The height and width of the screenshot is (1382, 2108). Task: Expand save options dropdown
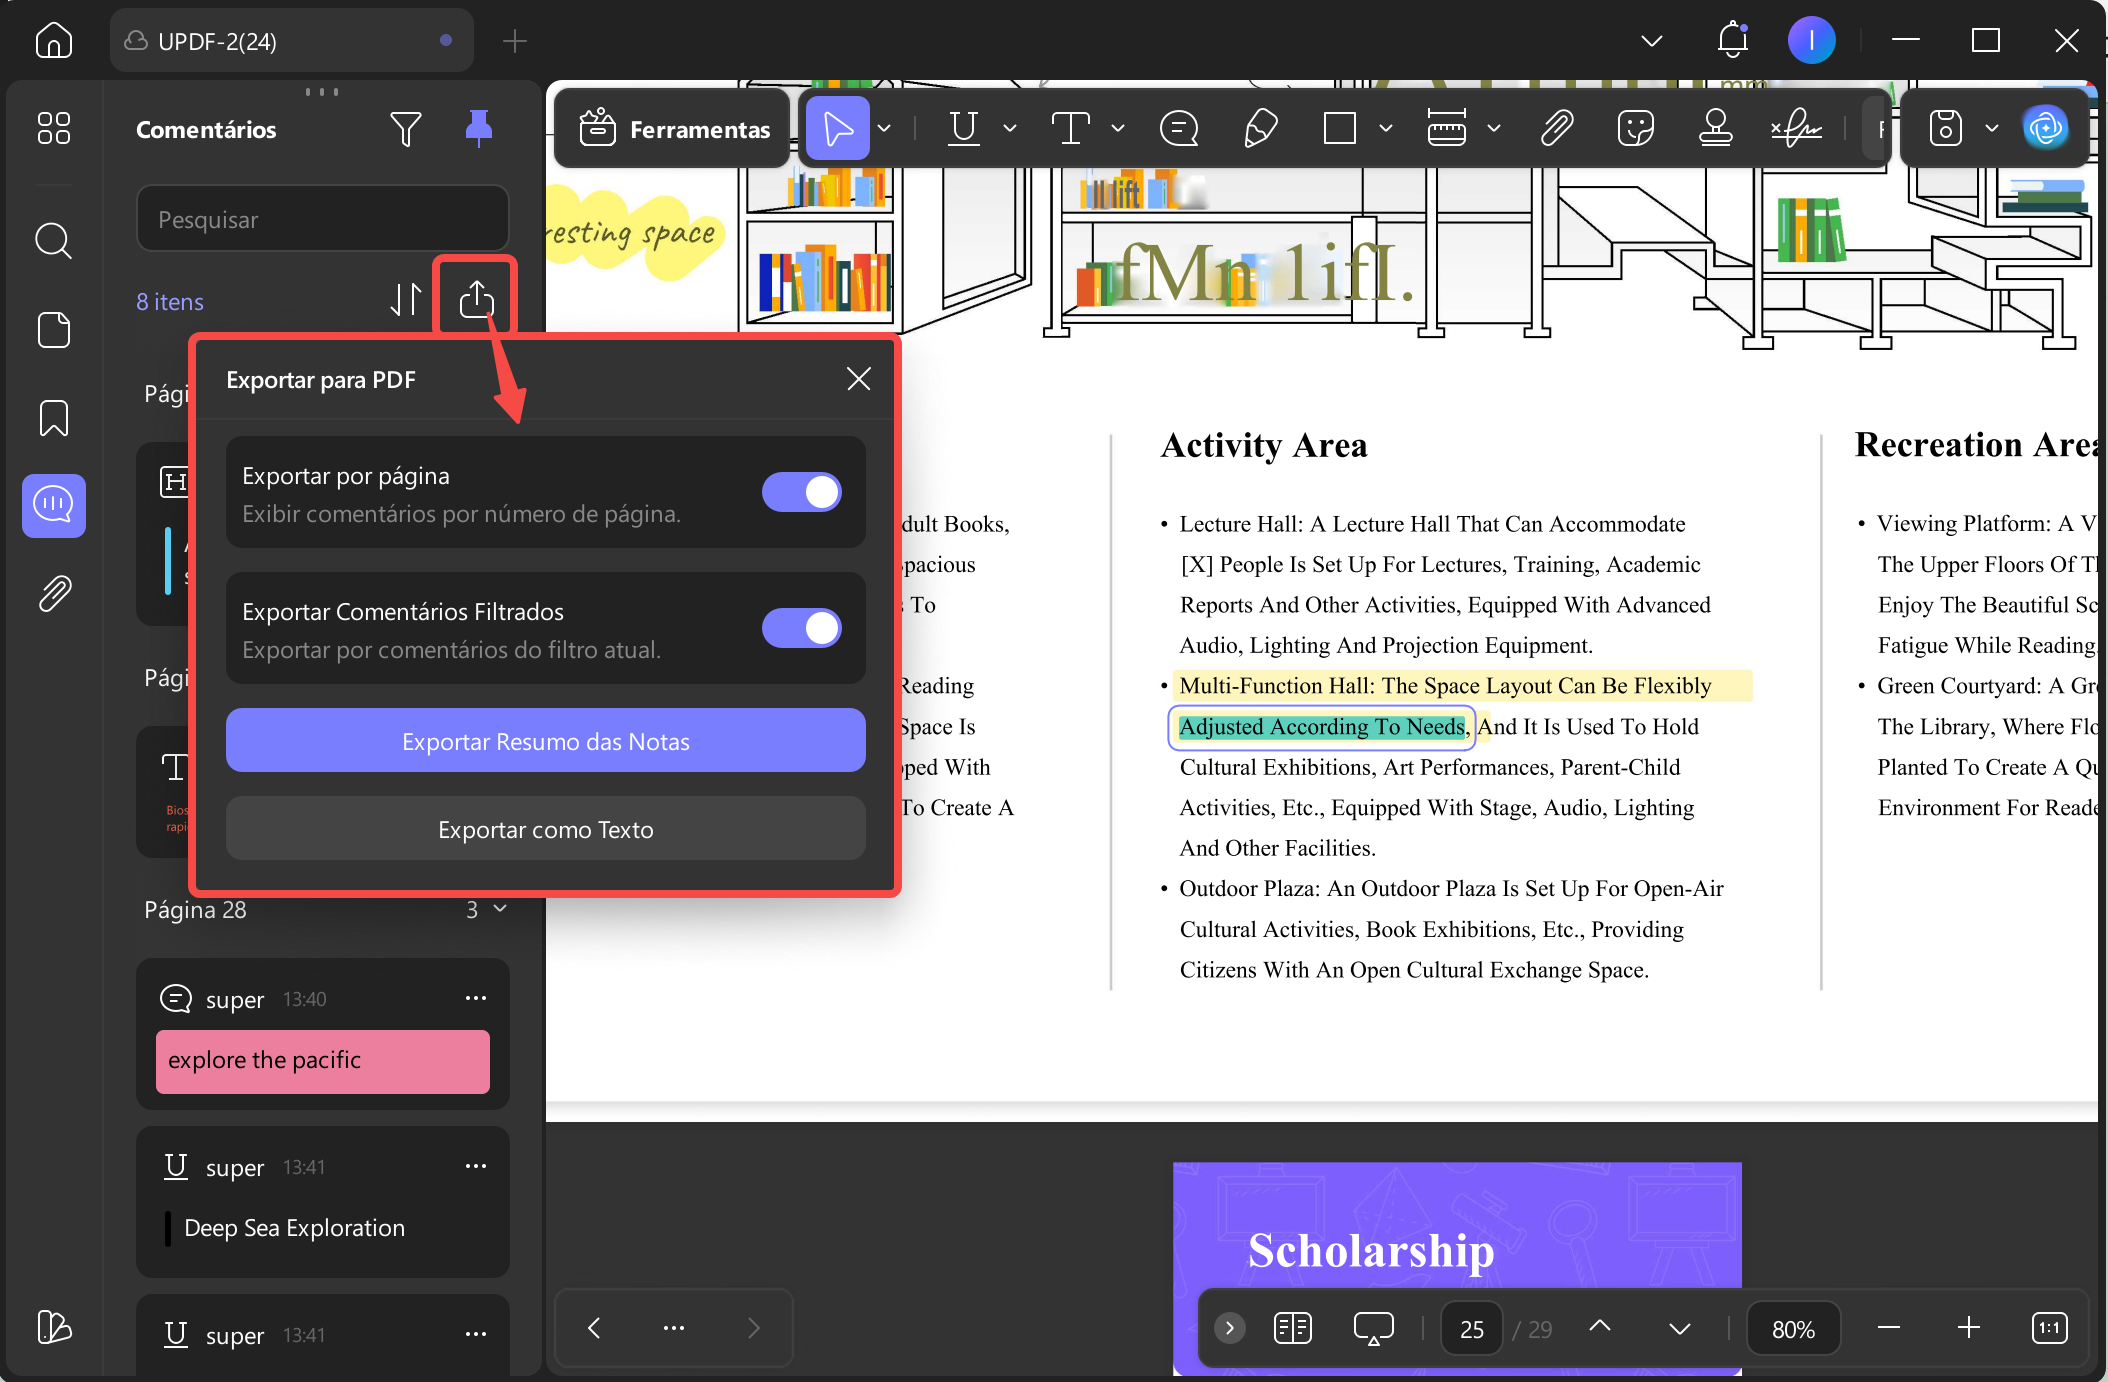(1992, 128)
